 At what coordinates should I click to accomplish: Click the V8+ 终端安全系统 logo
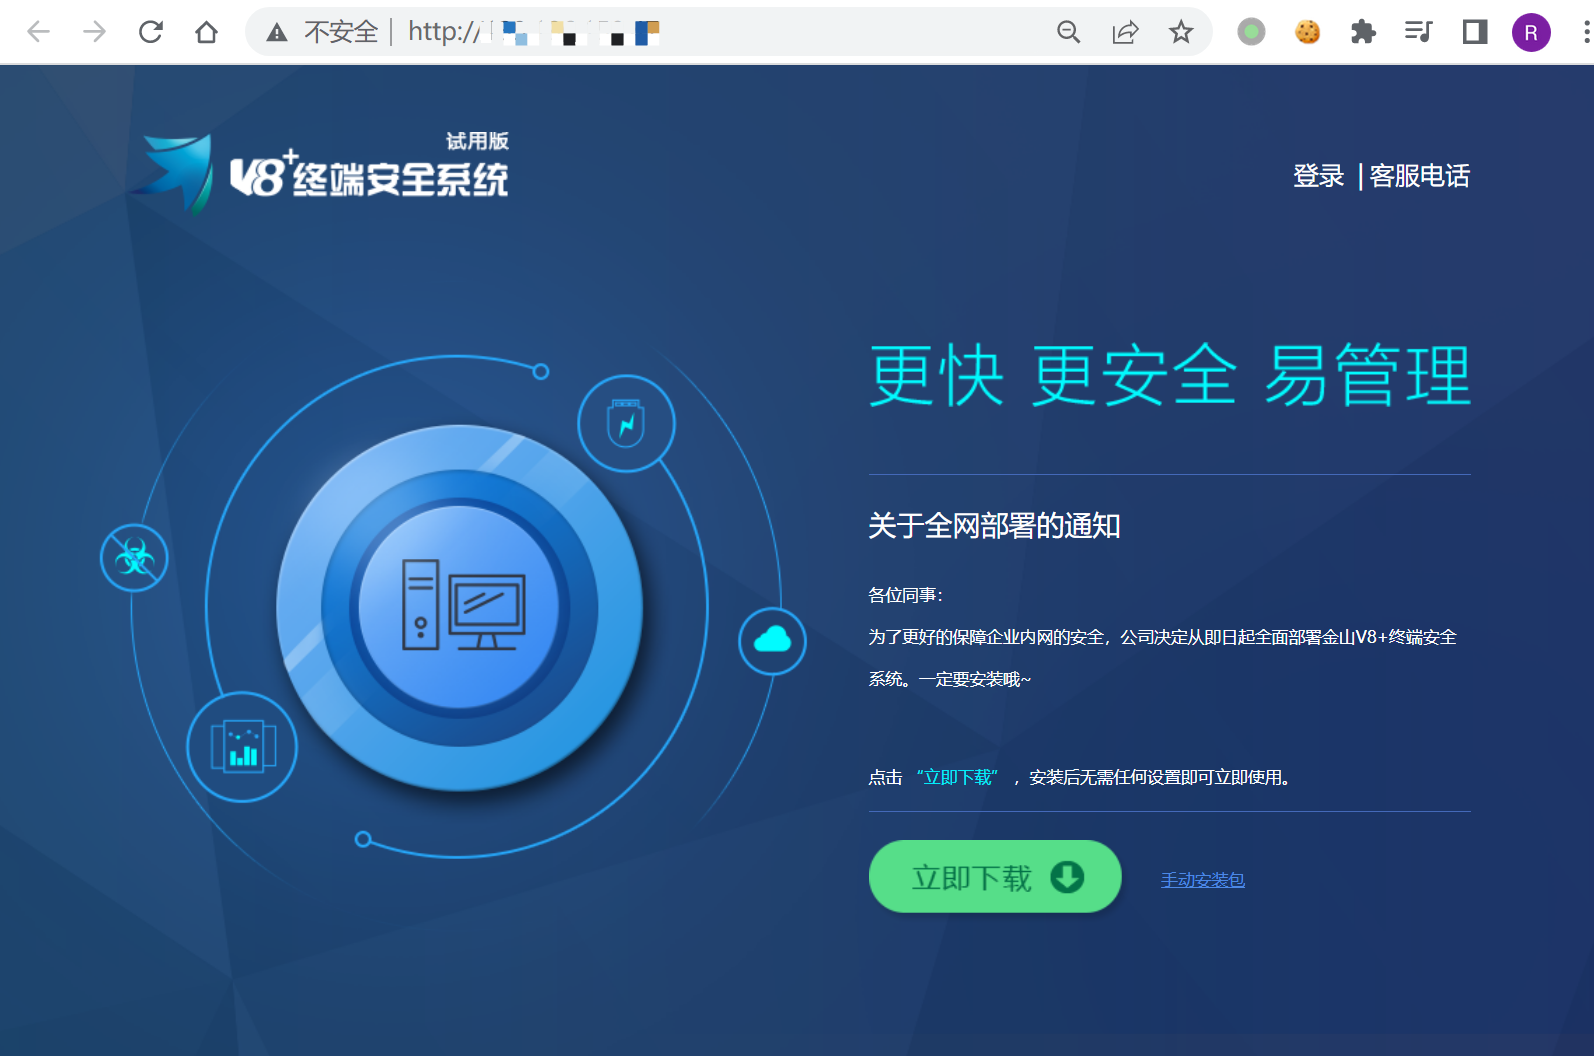330,173
